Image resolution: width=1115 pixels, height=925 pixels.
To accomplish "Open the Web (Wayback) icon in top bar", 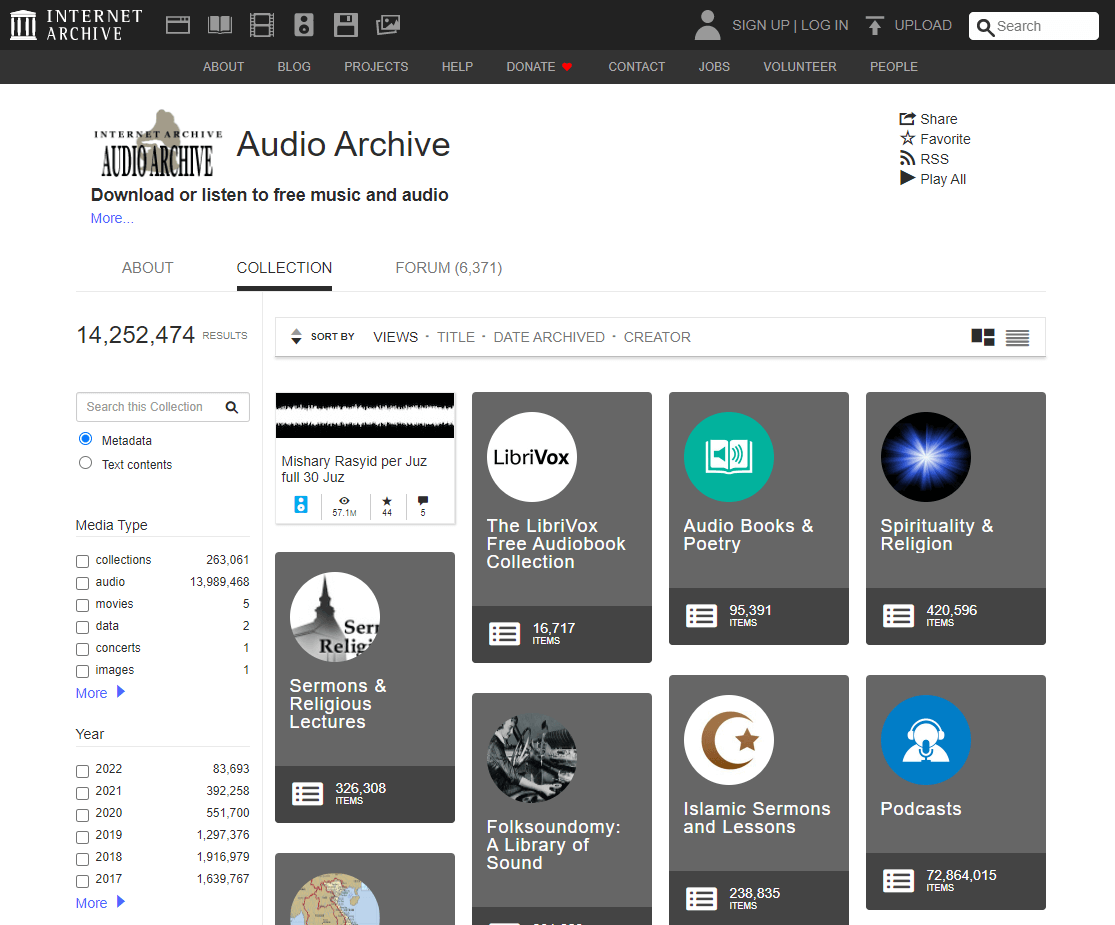I will point(178,26).
